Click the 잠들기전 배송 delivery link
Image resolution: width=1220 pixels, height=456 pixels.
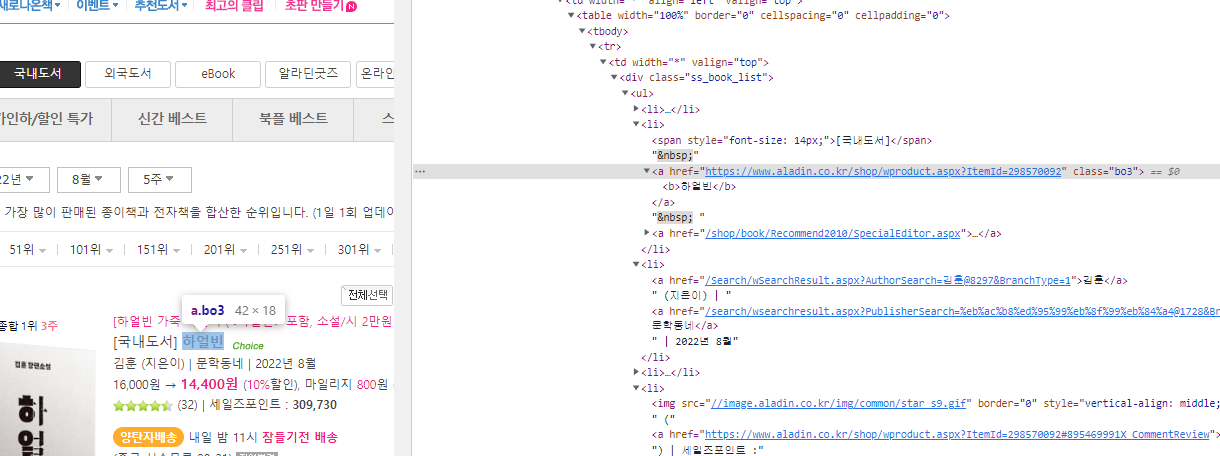300,437
